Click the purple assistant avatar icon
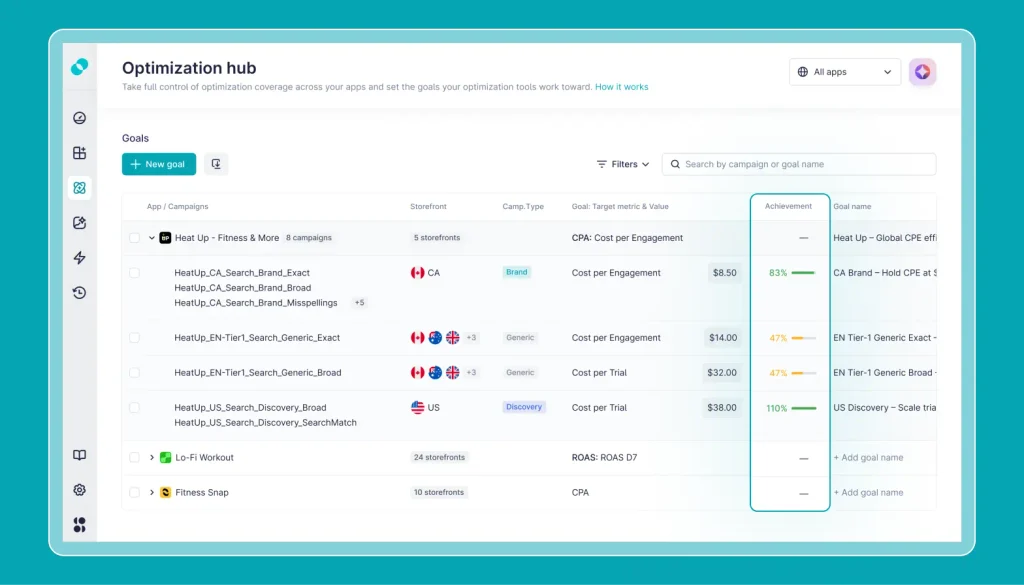1024x585 pixels. tap(922, 72)
